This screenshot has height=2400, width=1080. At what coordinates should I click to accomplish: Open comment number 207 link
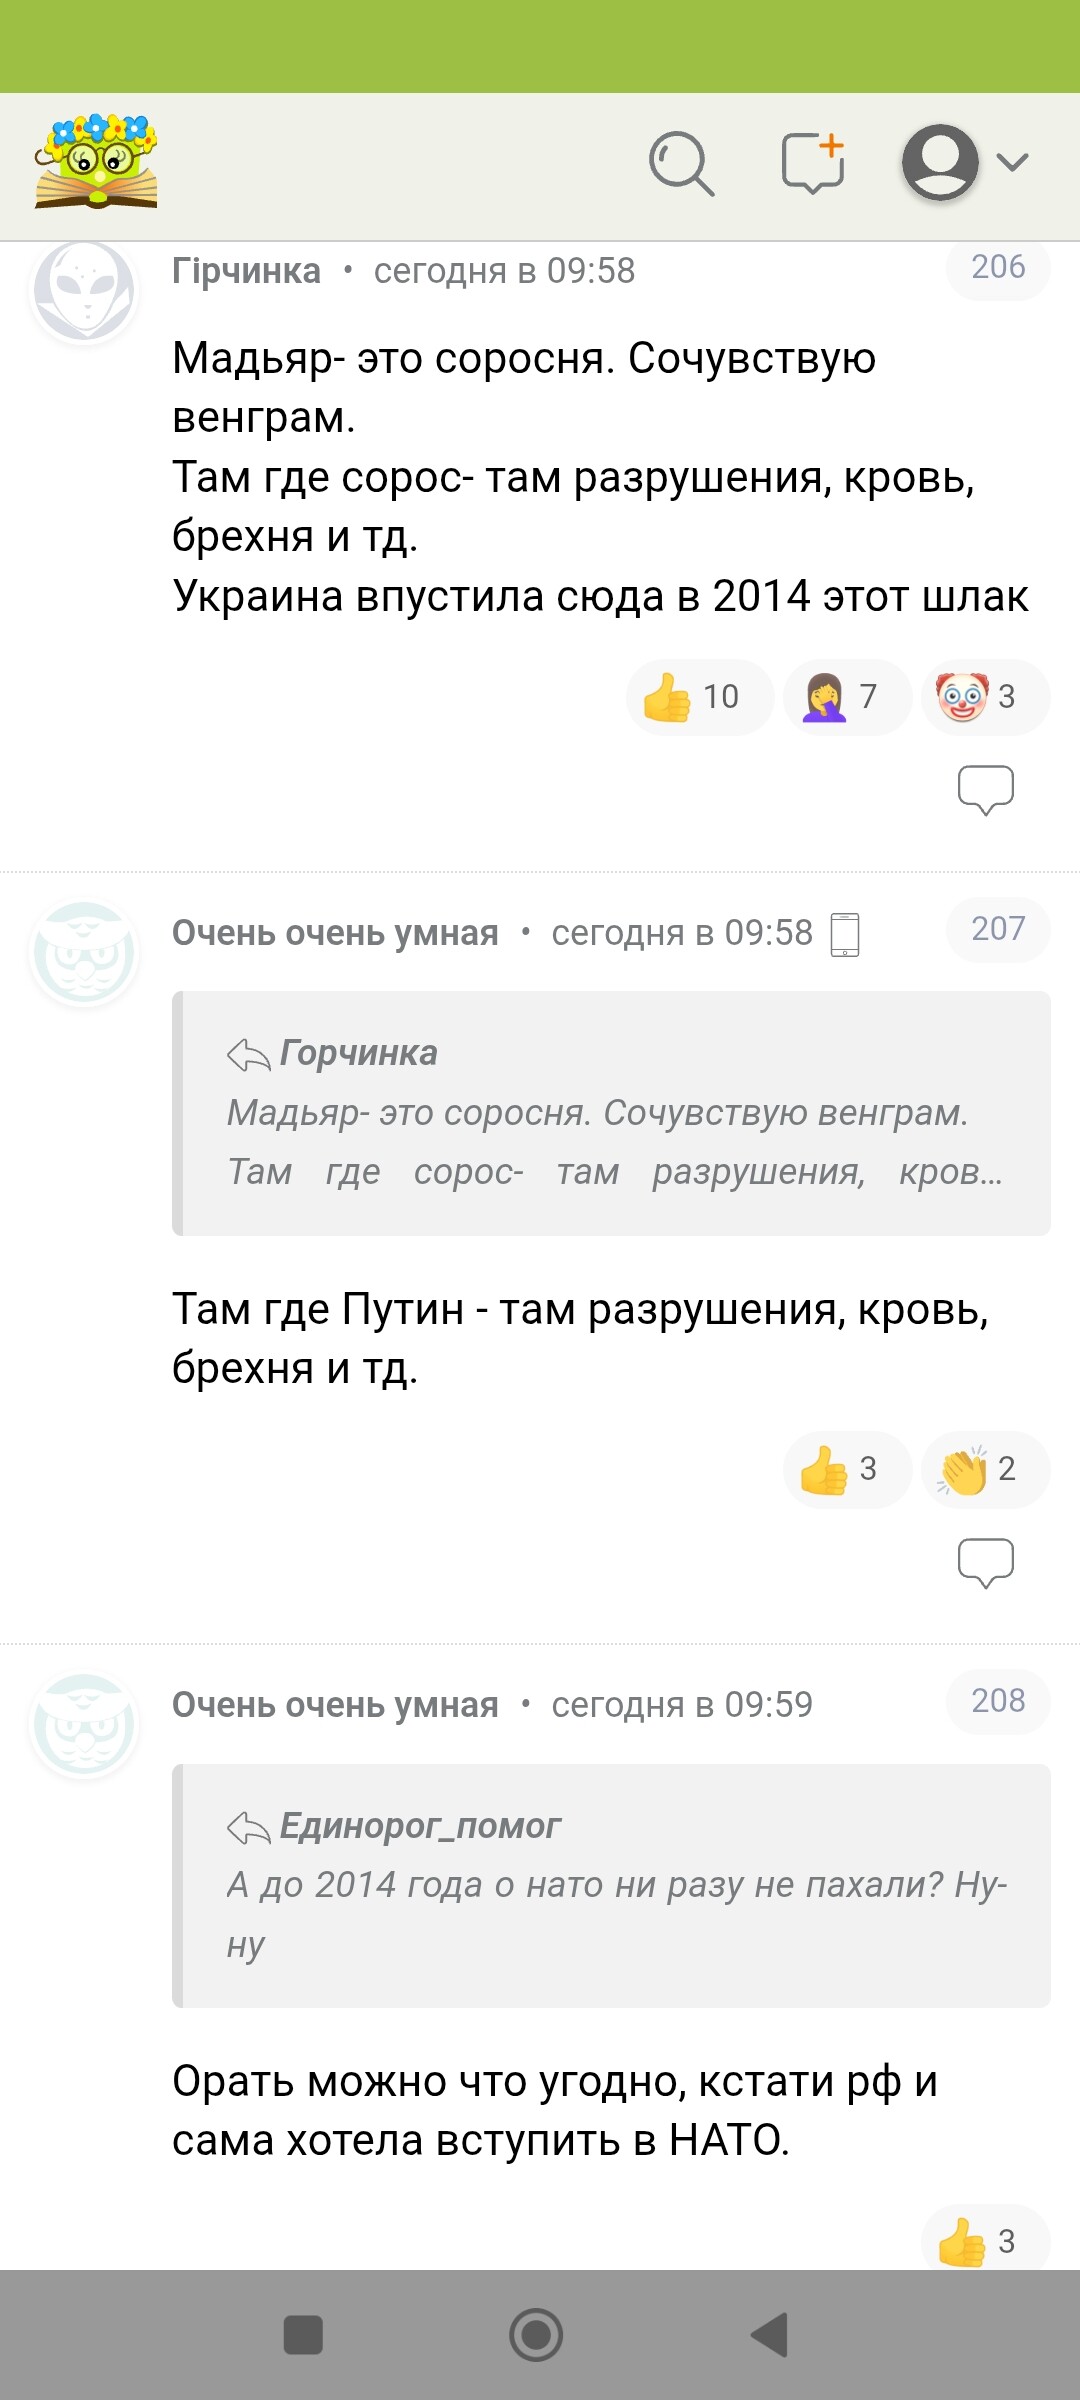click(x=997, y=929)
